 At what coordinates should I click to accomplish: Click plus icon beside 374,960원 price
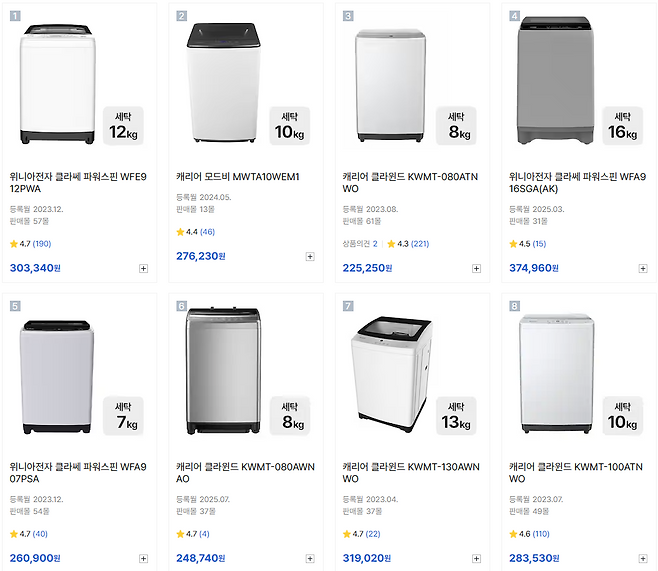click(643, 268)
